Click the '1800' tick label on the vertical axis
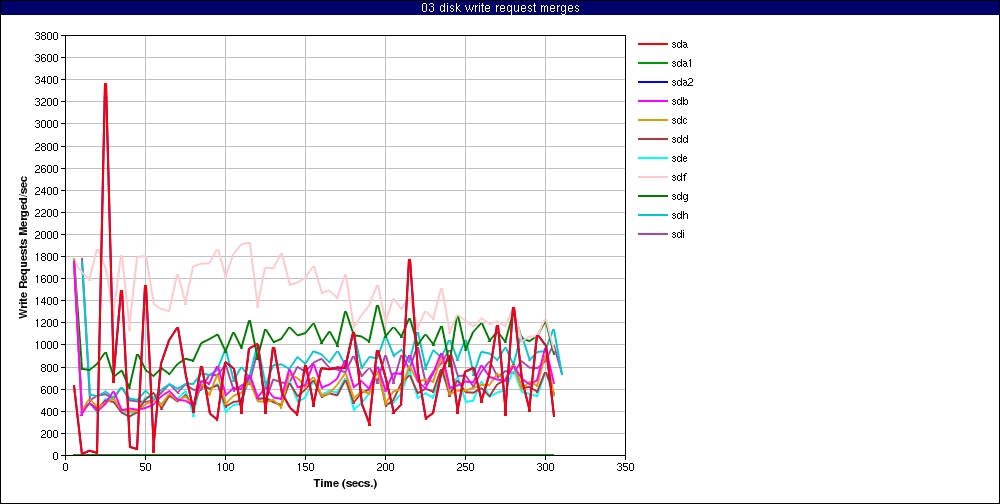Viewport: 1000px width, 504px height. [x=48, y=256]
